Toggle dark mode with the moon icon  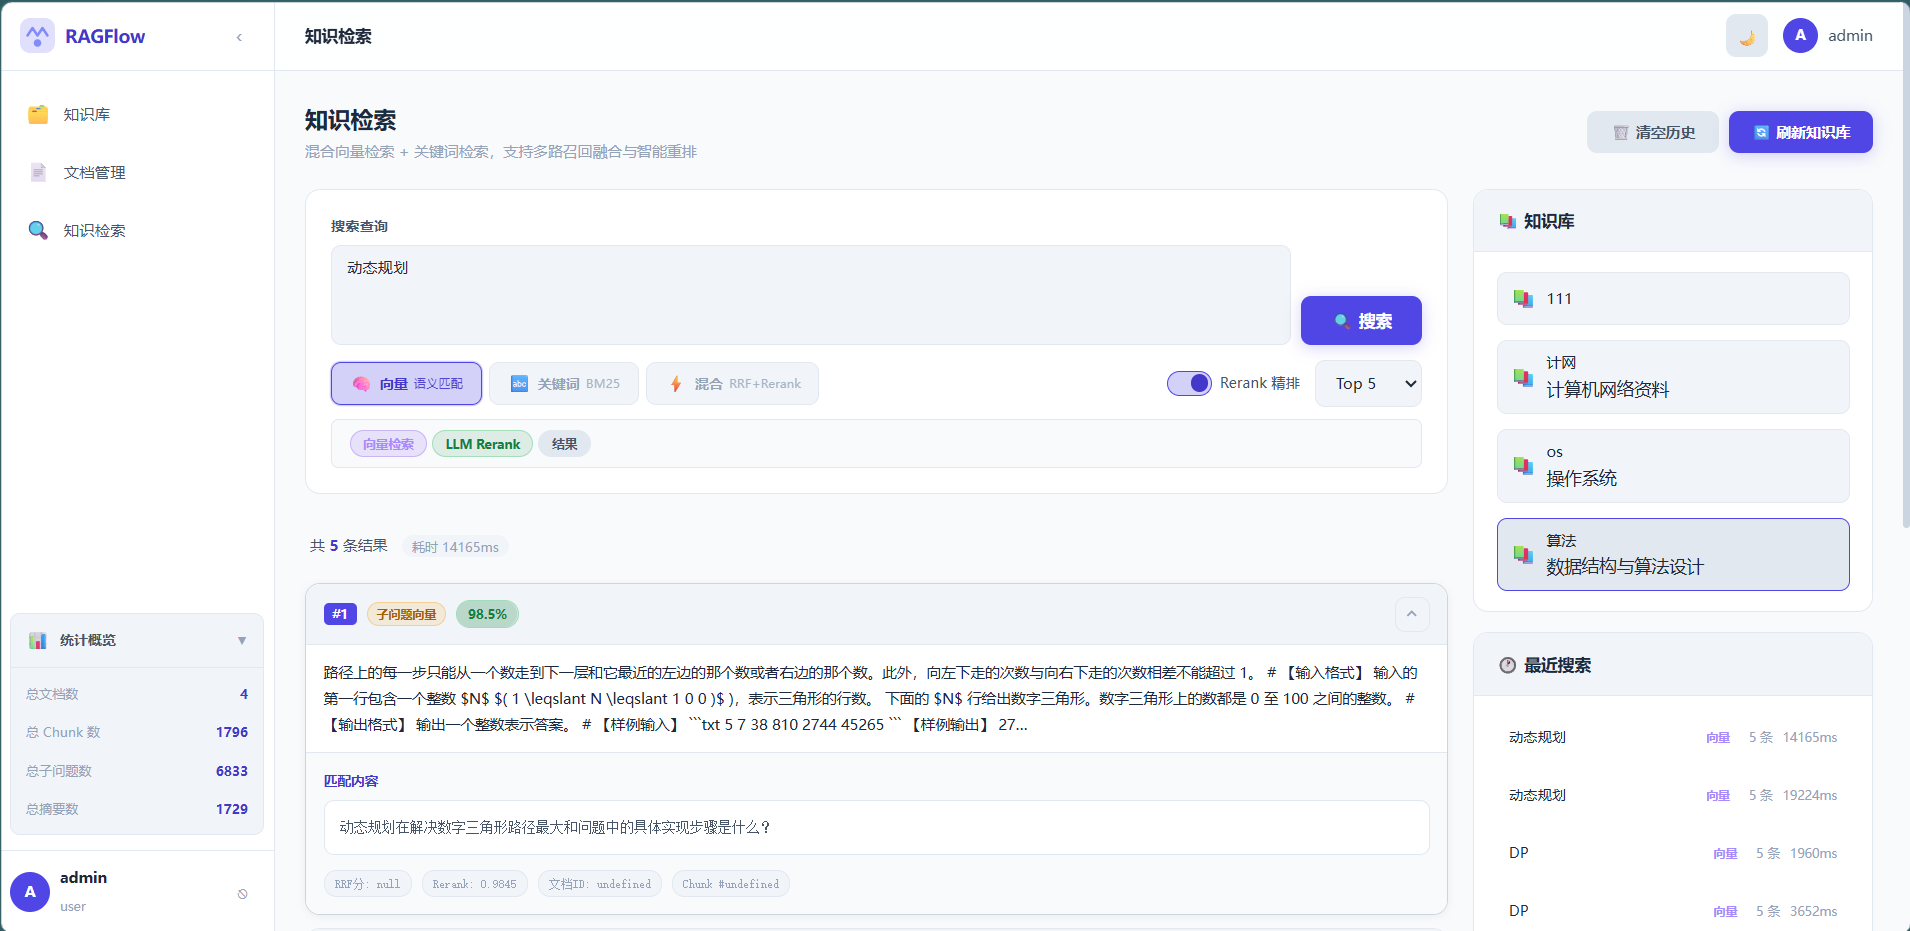pyautogui.click(x=1746, y=36)
